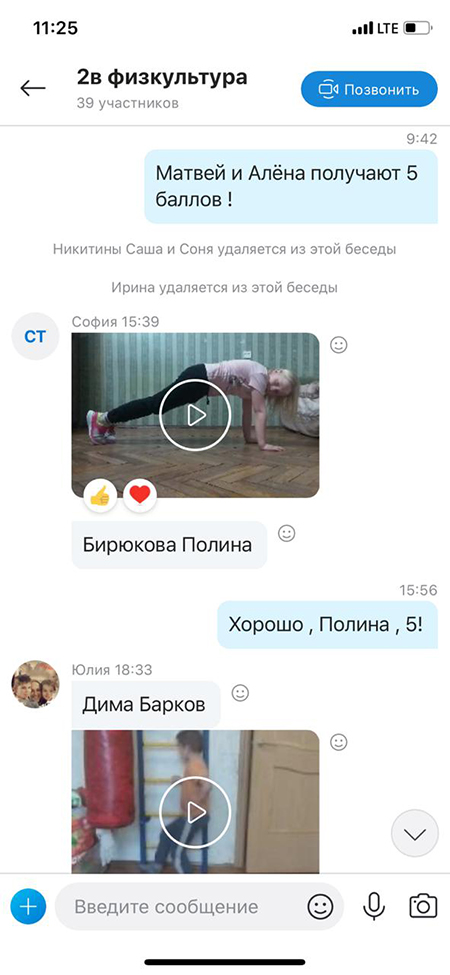Open the СТ avatar for София's profile

click(35, 336)
